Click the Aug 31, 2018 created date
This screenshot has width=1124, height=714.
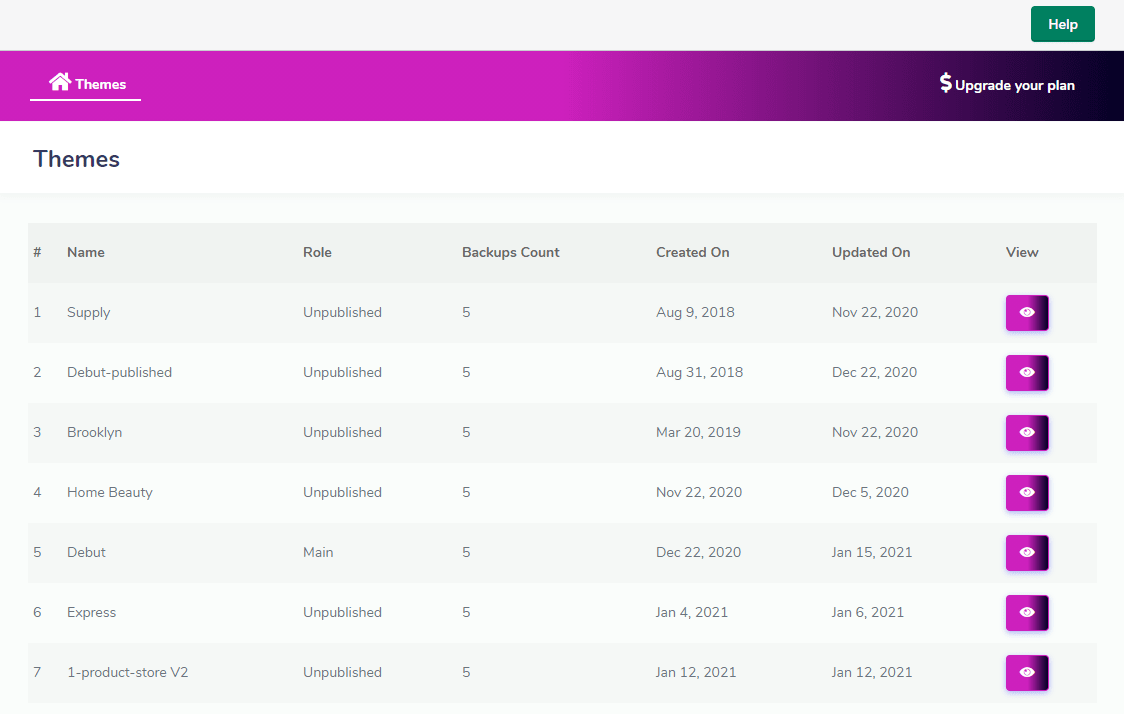point(700,373)
